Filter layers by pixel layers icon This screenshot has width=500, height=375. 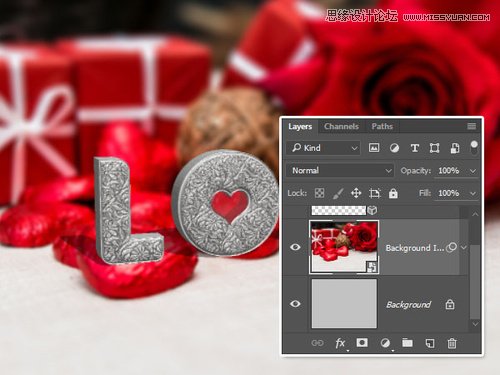374,148
